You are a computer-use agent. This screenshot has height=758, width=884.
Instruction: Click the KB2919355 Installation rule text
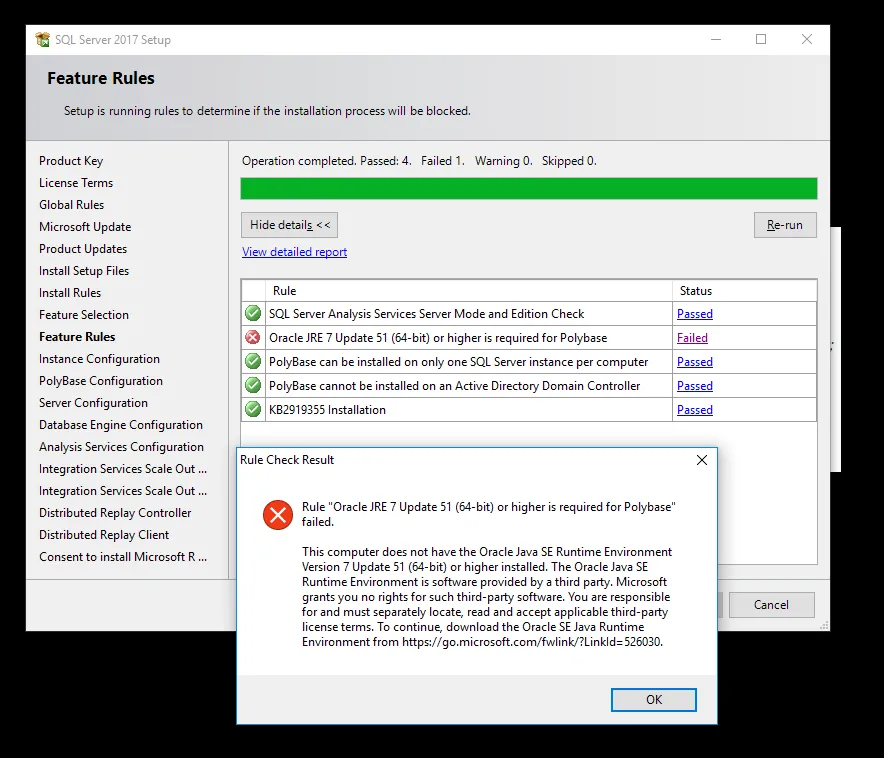pyautogui.click(x=328, y=410)
